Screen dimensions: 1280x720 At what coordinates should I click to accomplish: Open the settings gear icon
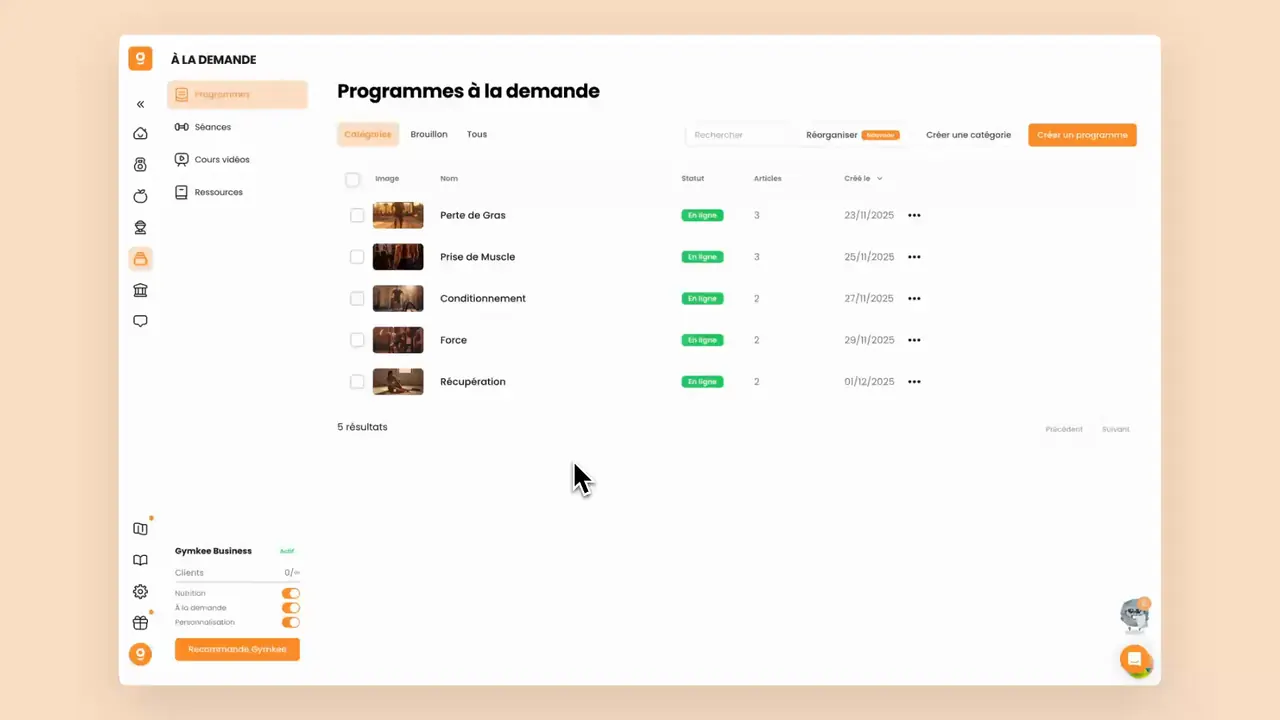(140, 592)
